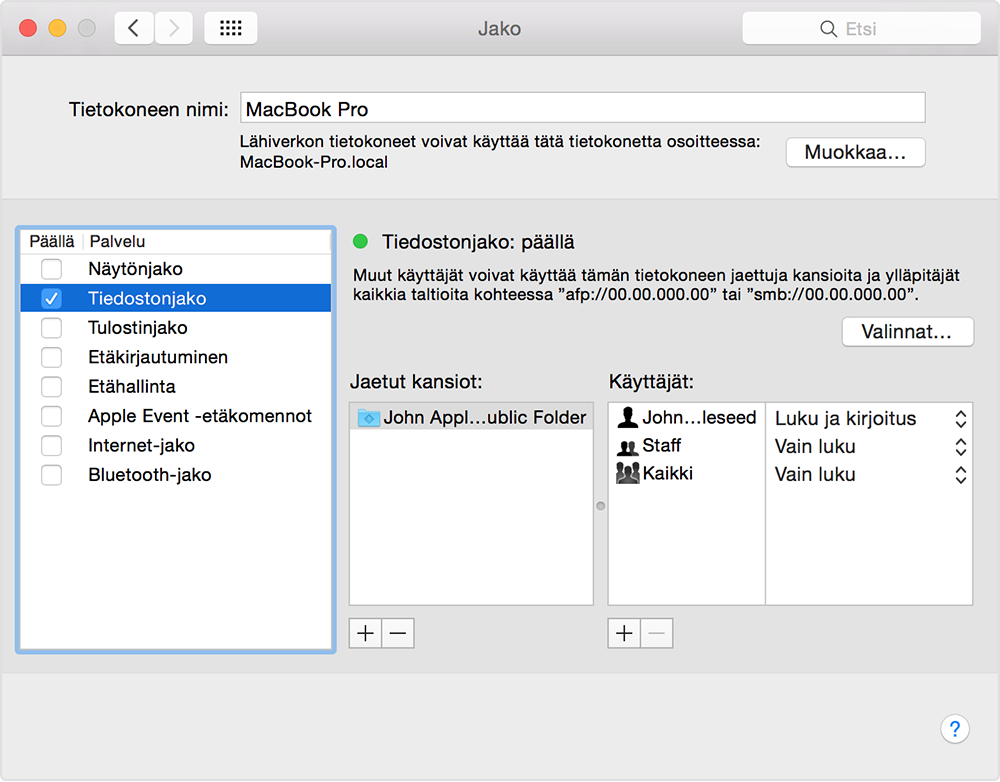This screenshot has height=782, width=1000.
Task: Click the magnifier icon in search
Action: pos(828,29)
